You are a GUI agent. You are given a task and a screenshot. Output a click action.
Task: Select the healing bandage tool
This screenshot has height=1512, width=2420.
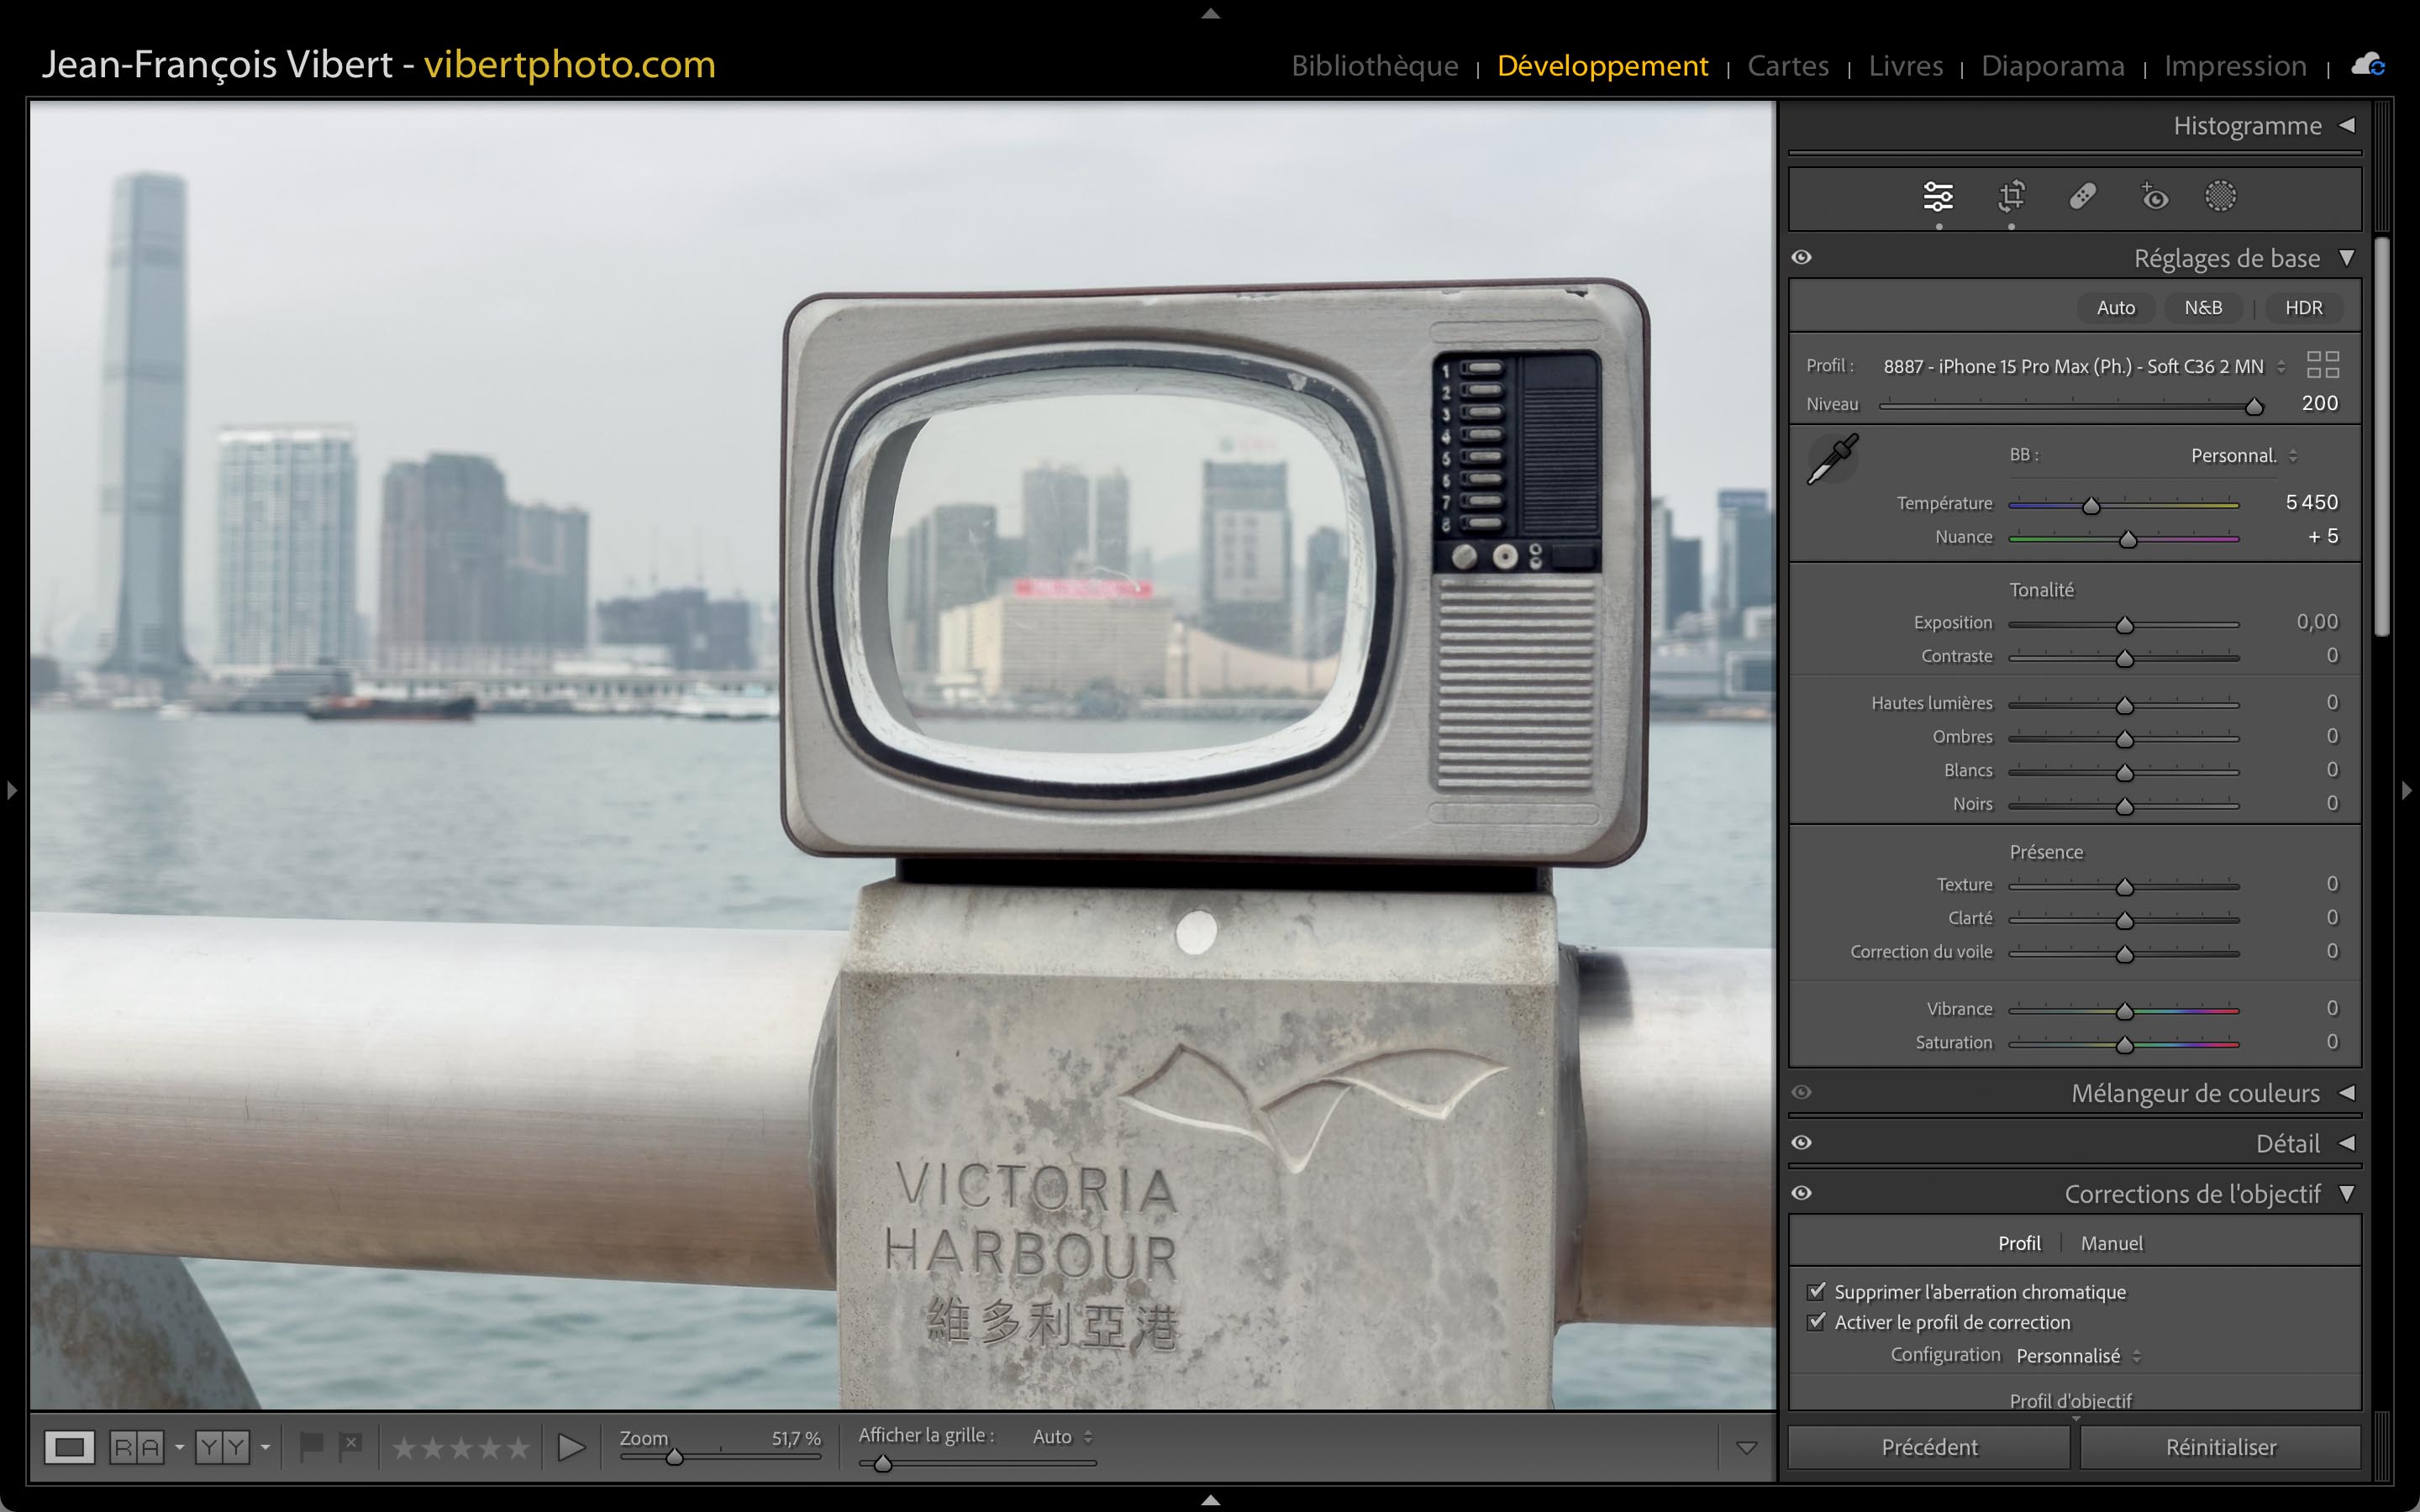pyautogui.click(x=2083, y=197)
